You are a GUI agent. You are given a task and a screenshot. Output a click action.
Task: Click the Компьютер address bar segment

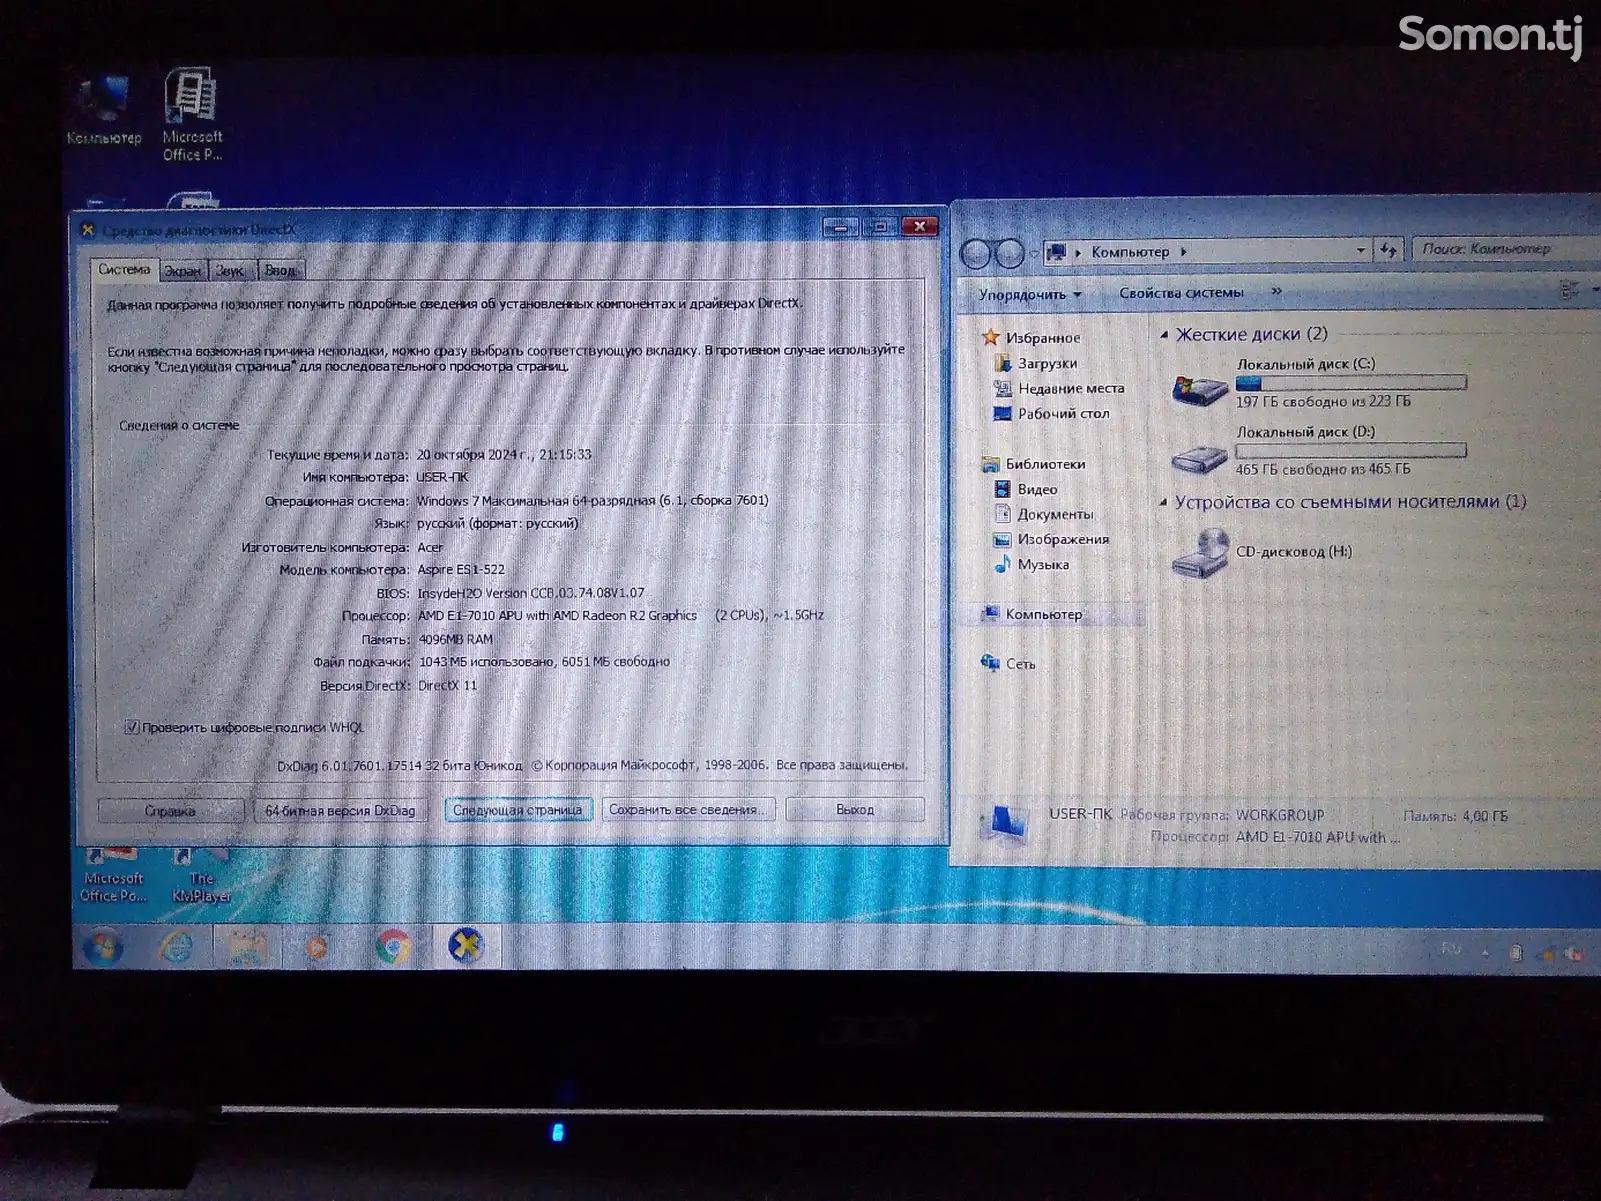coord(1130,252)
